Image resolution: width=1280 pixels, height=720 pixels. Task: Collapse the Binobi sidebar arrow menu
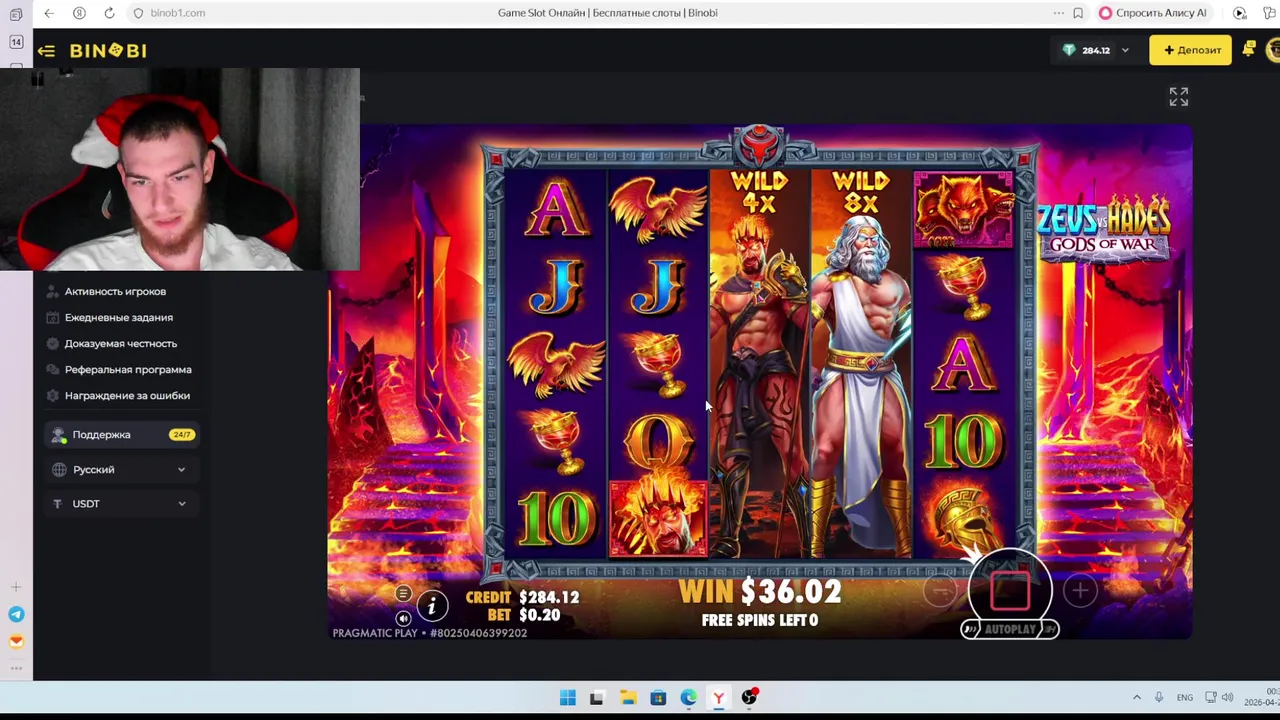click(x=46, y=51)
